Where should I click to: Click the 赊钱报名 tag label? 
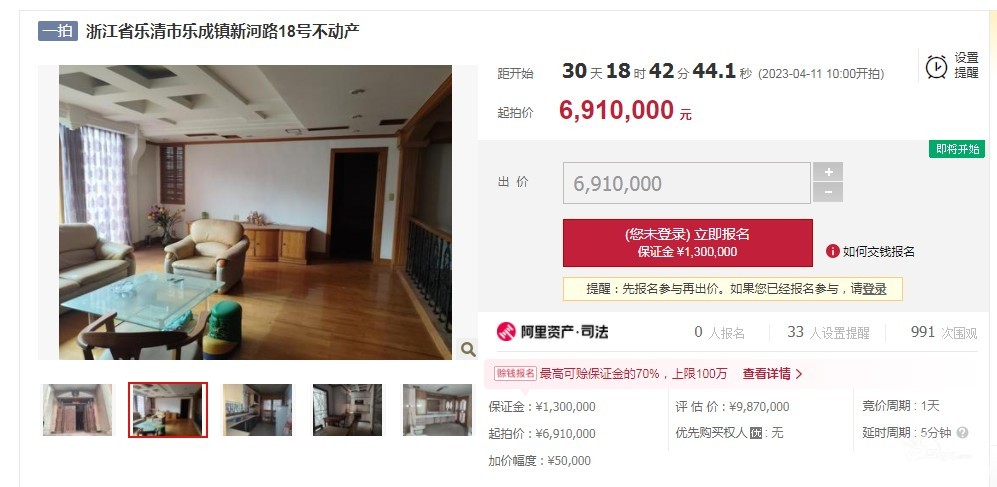[x=515, y=374]
